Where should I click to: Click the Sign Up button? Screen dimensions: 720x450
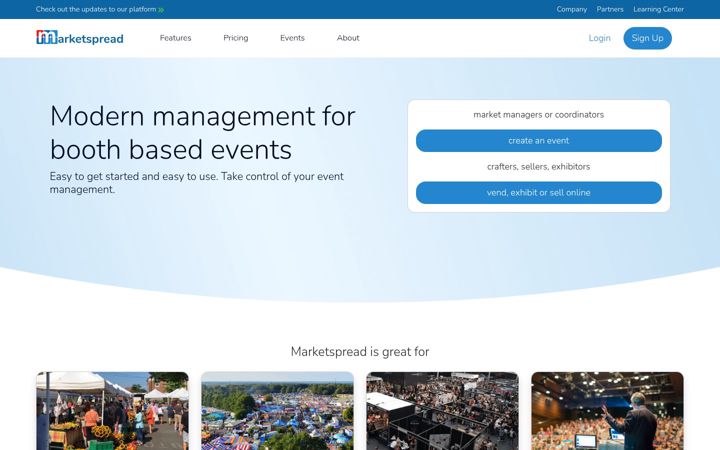coord(647,38)
